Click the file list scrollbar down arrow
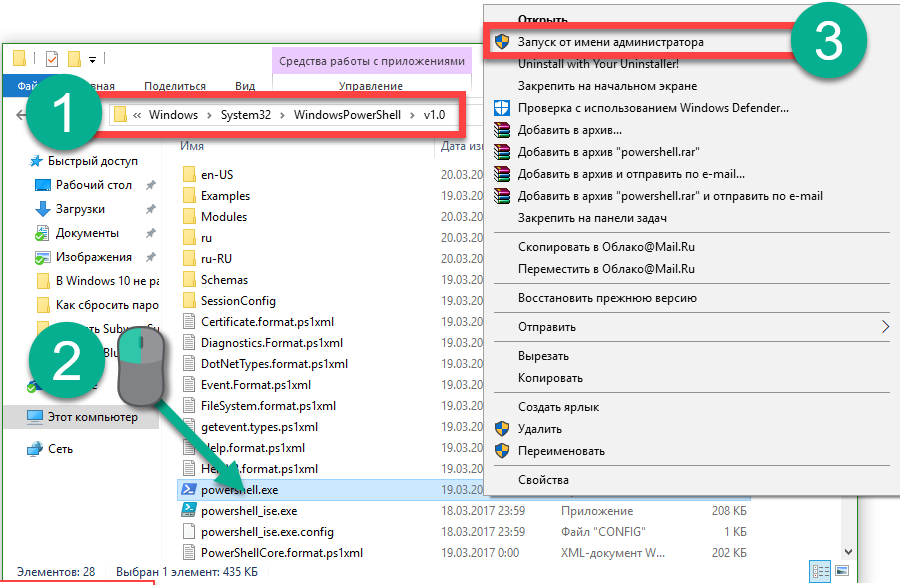 848,552
